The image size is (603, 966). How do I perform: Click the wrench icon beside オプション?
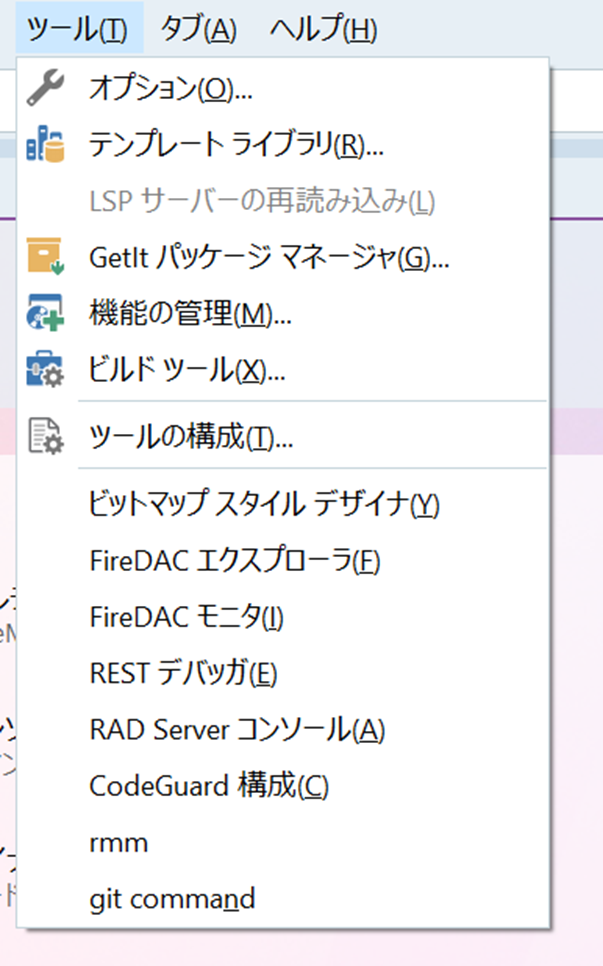45,89
